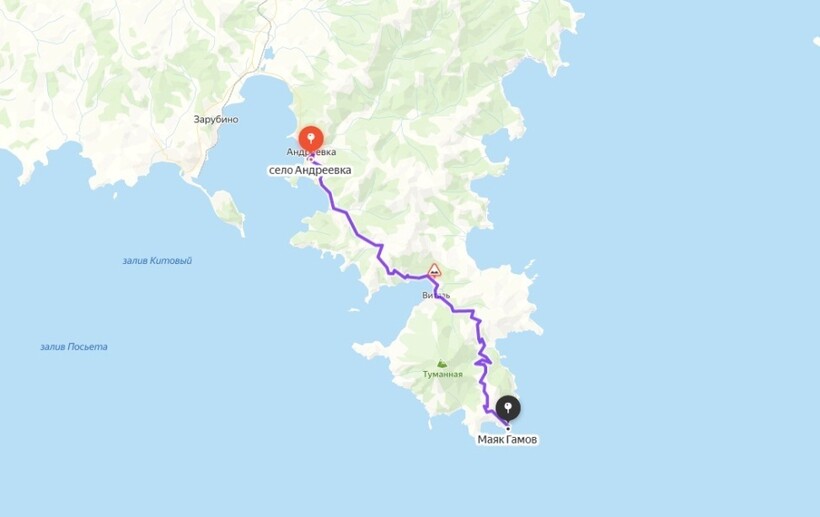Viewport: 820px width, 517px height.
Task: Click the залив Посьета bay label
Action: pyautogui.click(x=74, y=347)
